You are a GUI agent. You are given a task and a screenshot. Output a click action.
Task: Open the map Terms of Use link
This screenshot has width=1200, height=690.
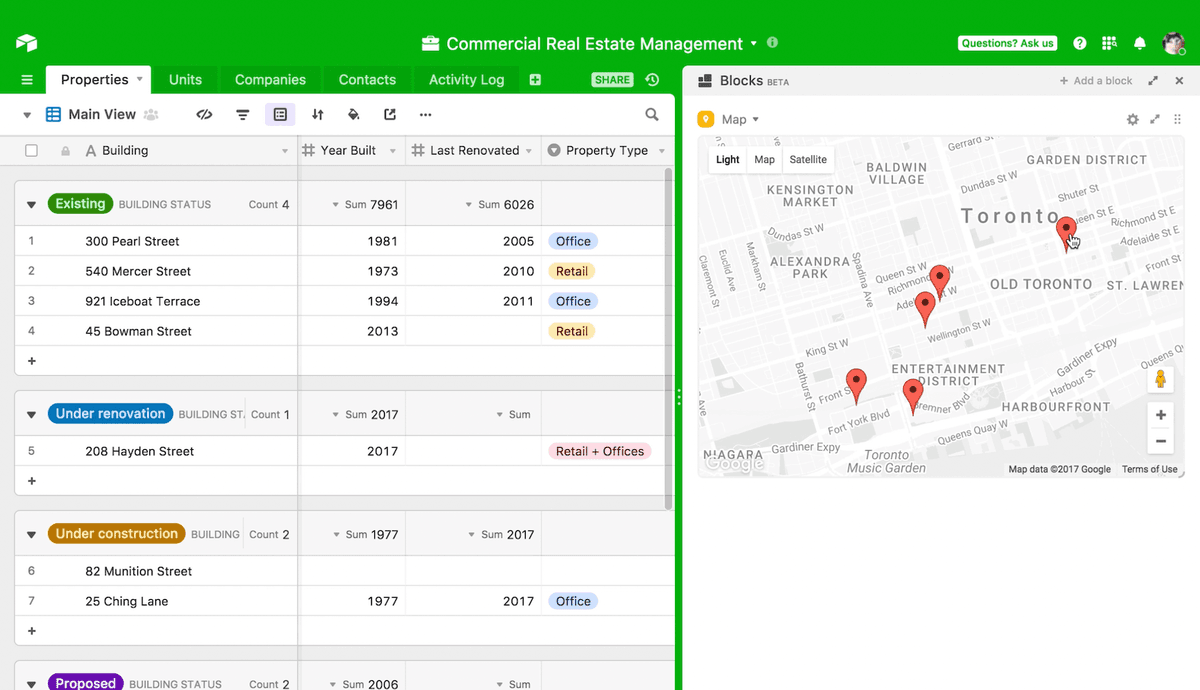(1149, 469)
